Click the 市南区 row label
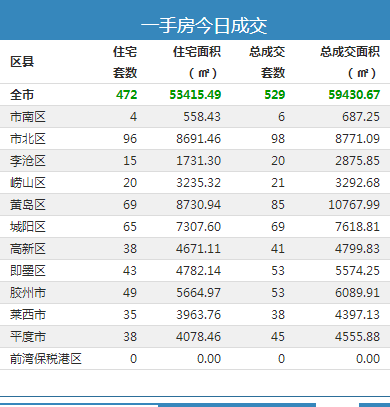The height and width of the screenshot is (407, 390). click(x=28, y=117)
